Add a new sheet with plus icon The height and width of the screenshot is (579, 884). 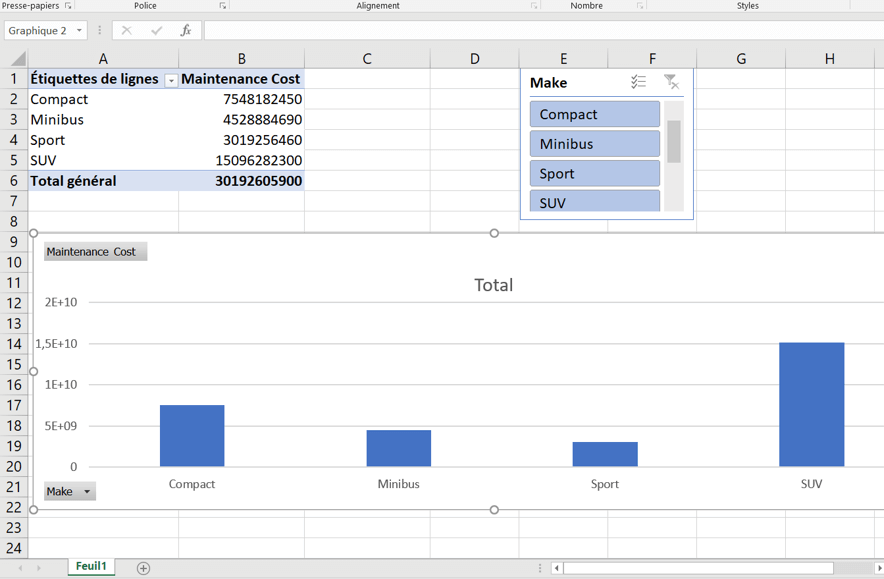[x=143, y=568]
